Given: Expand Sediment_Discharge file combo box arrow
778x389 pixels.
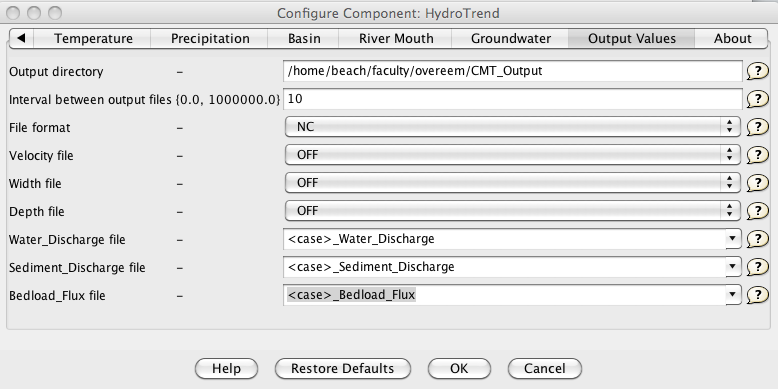Looking at the screenshot, I should [x=733, y=267].
